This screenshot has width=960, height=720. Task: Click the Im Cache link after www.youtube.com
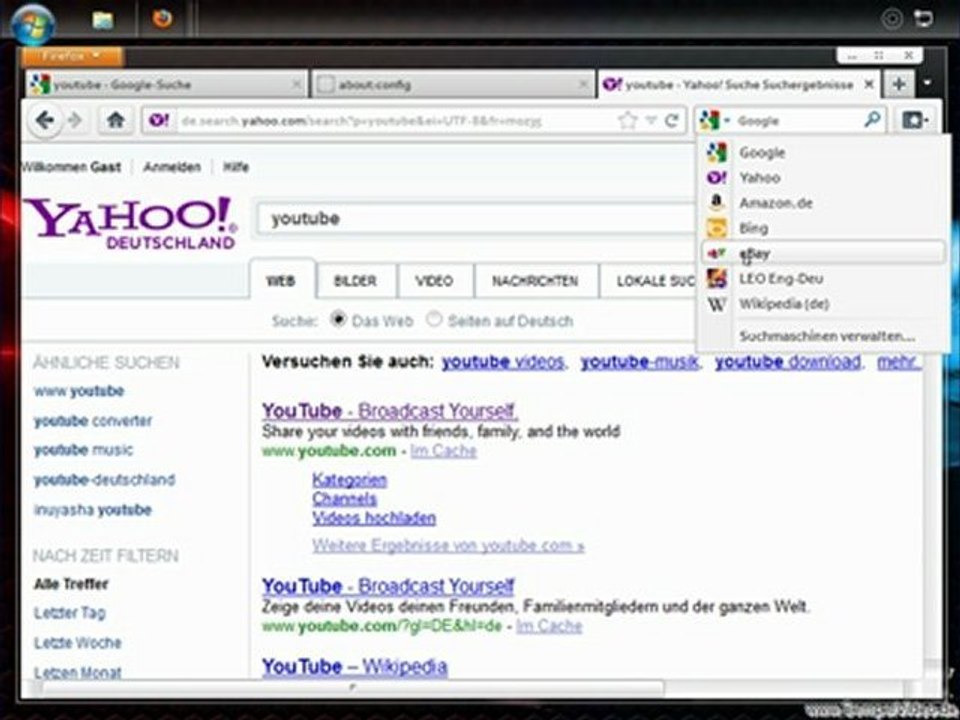pyautogui.click(x=443, y=451)
